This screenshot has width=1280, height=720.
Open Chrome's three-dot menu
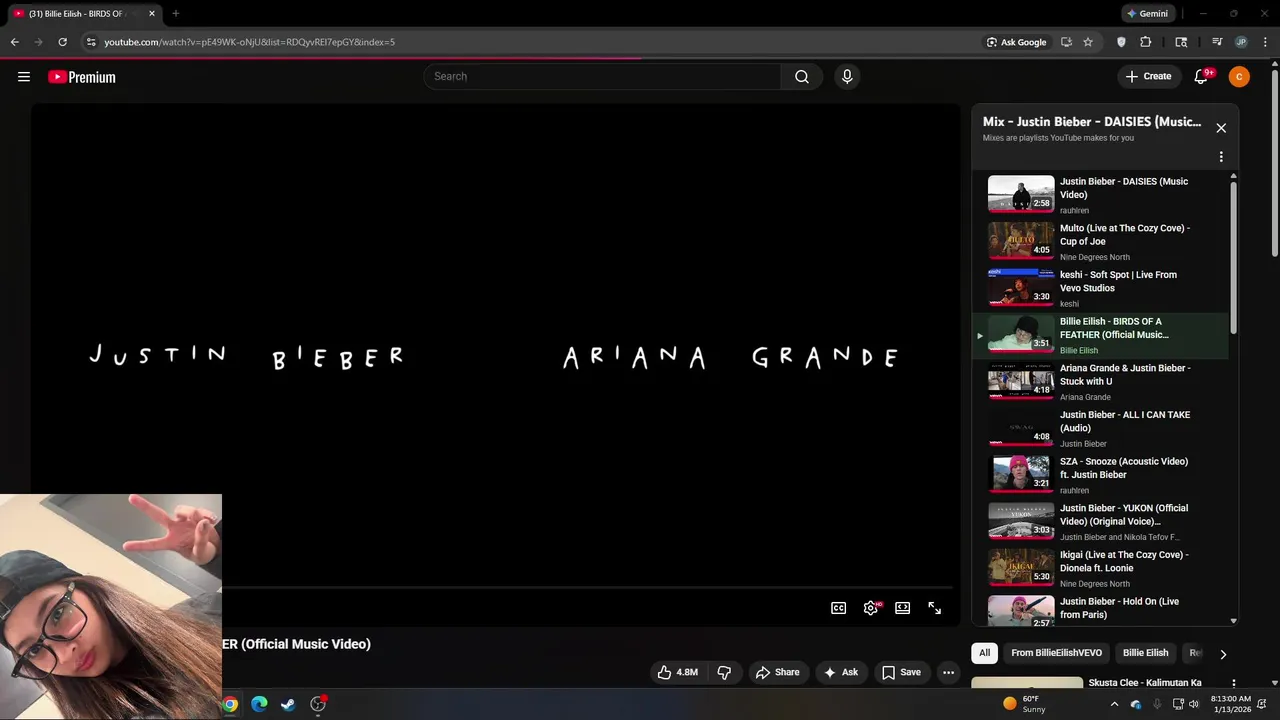click(x=1265, y=42)
